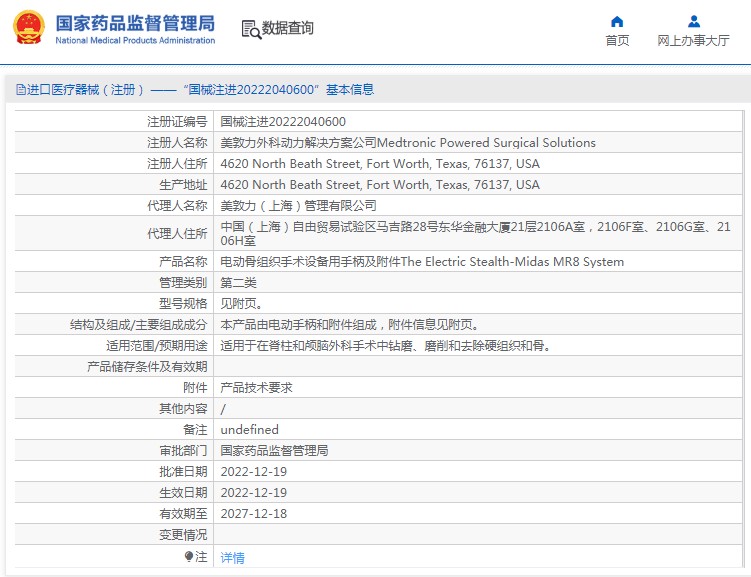Click 国家药品监督管理局 approval department value

(x=274, y=451)
